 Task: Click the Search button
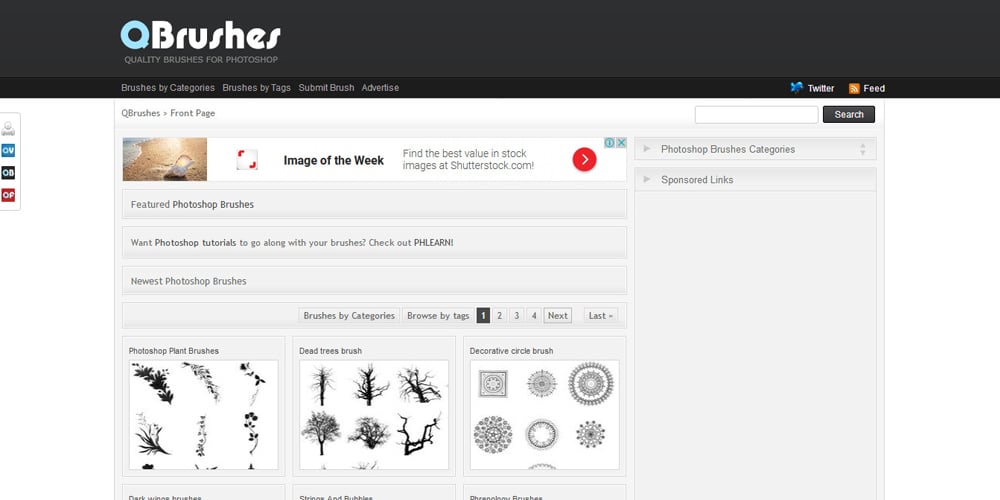click(x=849, y=114)
